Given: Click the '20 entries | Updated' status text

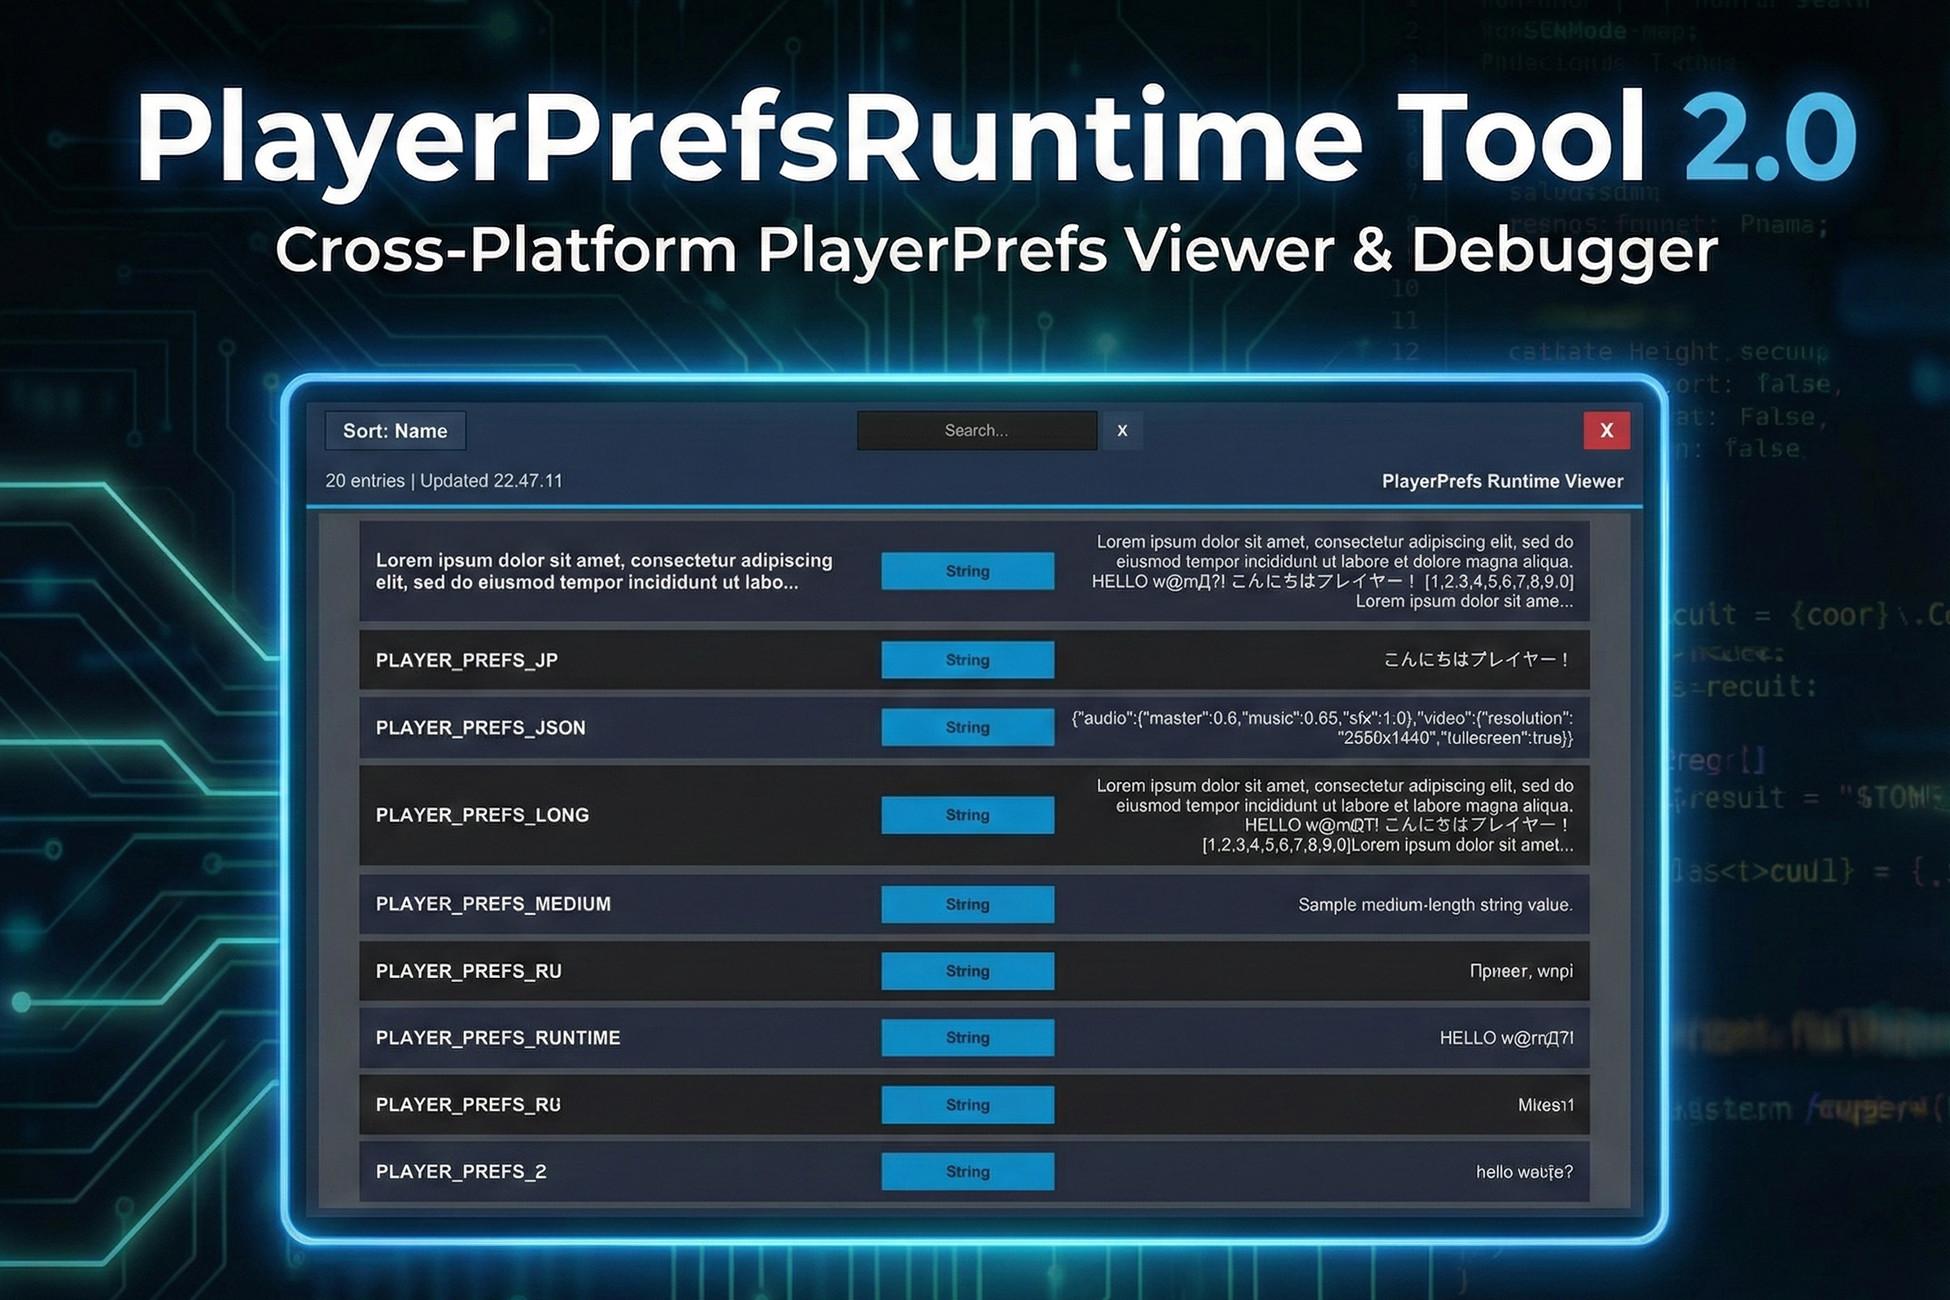Looking at the screenshot, I should pos(444,481).
